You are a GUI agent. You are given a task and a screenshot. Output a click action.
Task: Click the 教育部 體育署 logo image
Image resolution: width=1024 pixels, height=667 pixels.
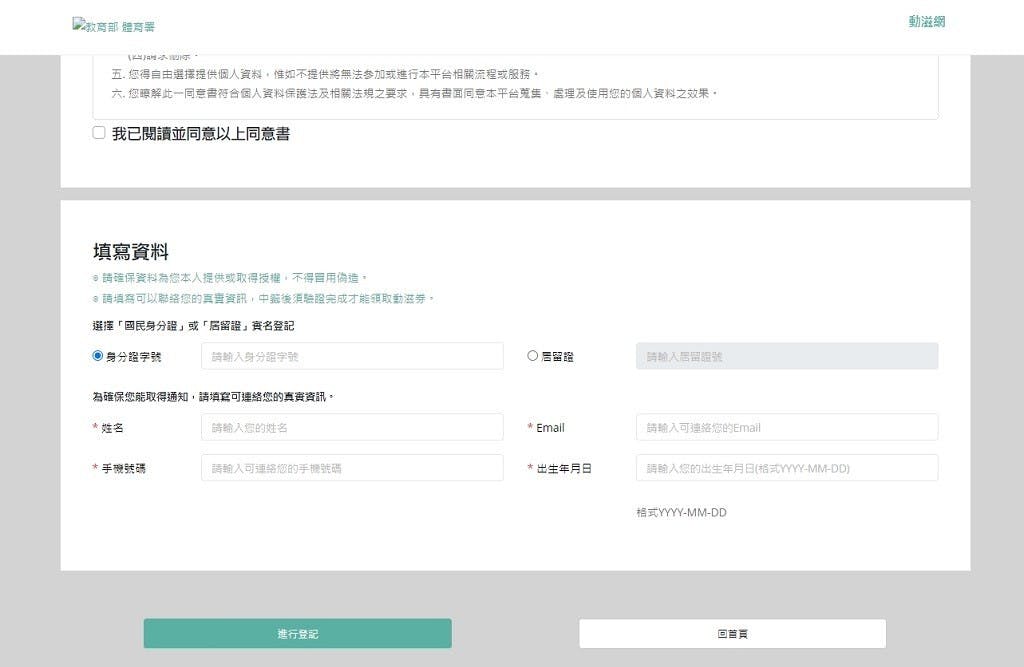(x=113, y=26)
